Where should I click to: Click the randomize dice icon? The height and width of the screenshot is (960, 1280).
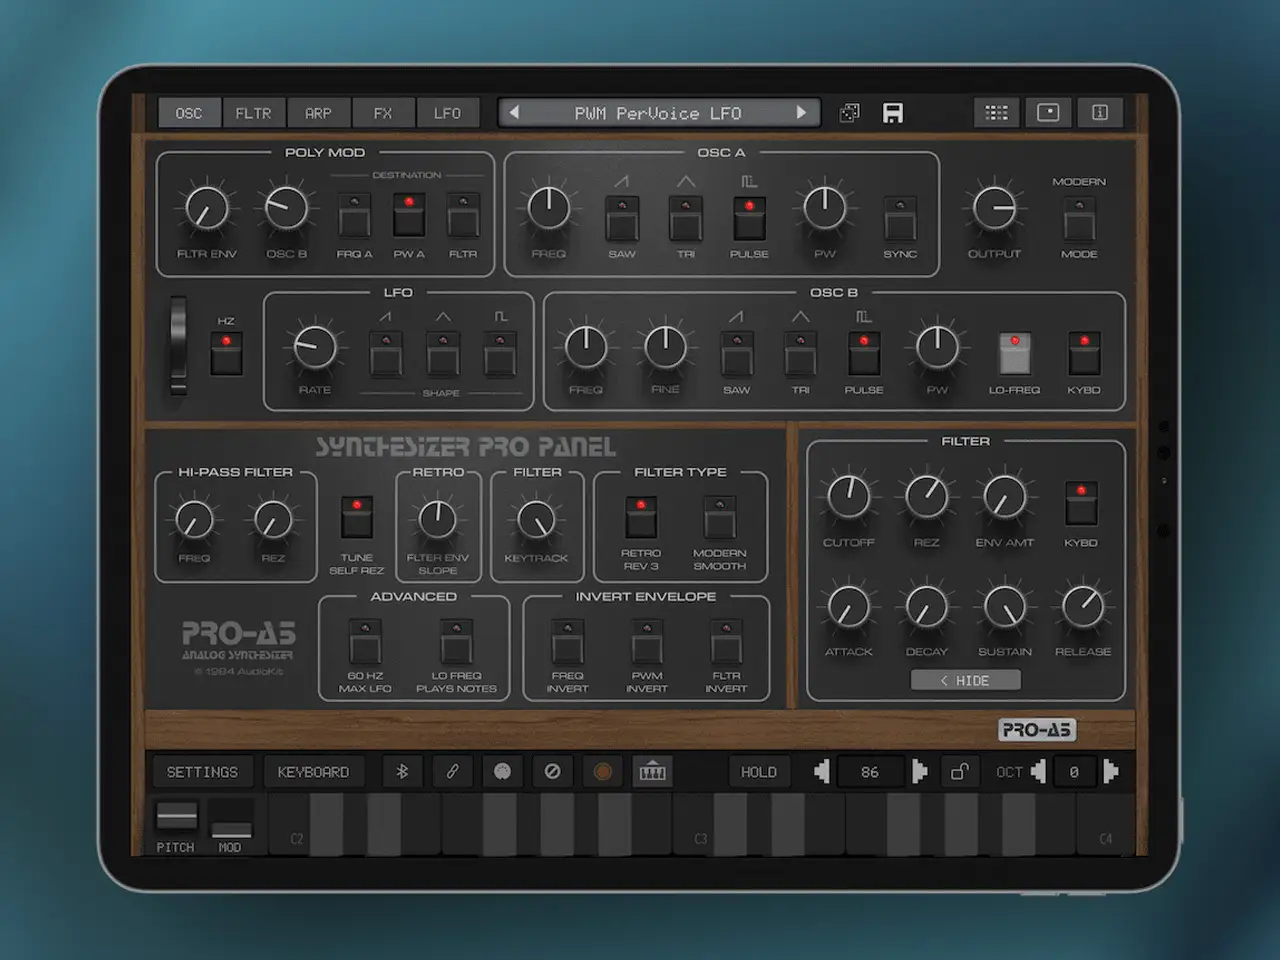(849, 113)
